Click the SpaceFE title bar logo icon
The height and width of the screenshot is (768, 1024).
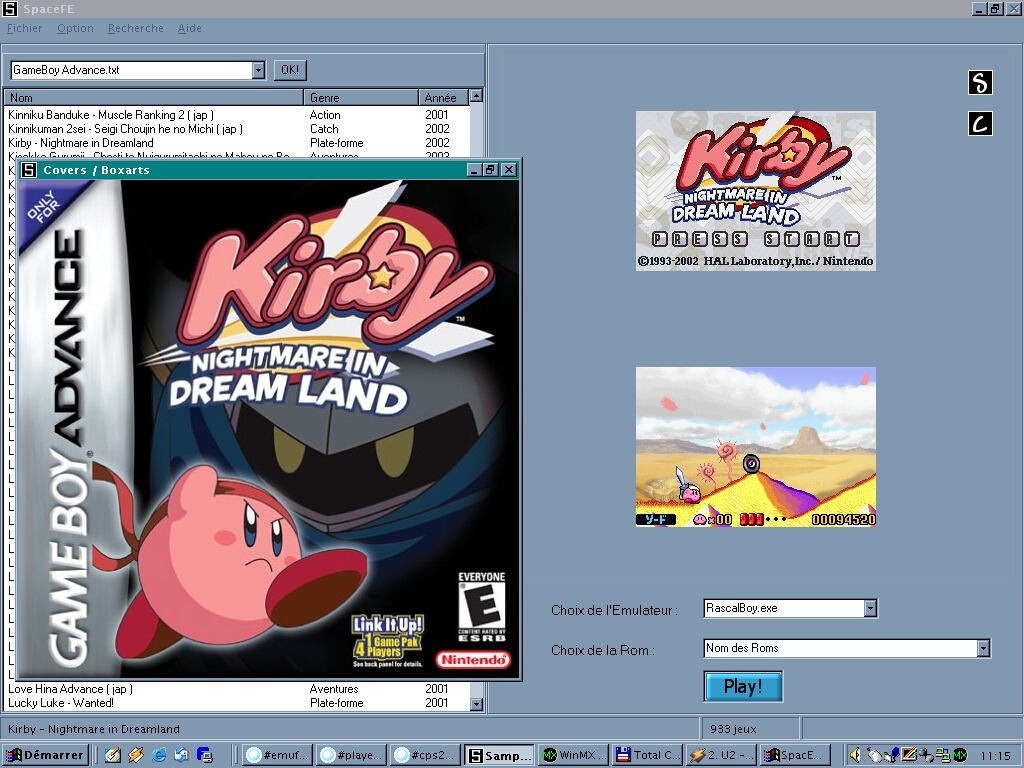point(10,8)
